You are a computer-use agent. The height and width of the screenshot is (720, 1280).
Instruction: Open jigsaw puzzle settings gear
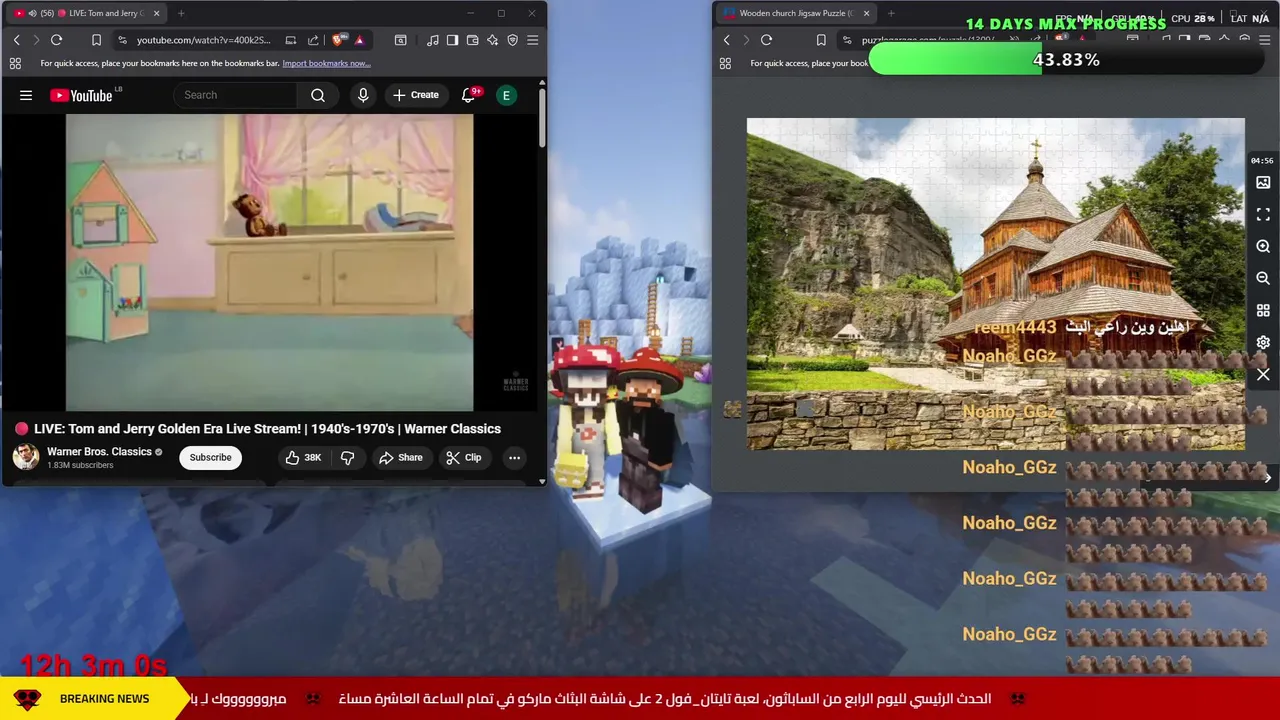(x=1263, y=342)
